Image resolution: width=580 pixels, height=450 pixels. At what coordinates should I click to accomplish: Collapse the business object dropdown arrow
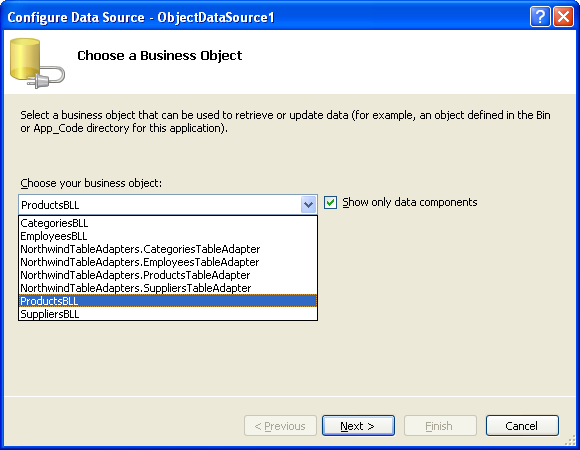(x=308, y=204)
